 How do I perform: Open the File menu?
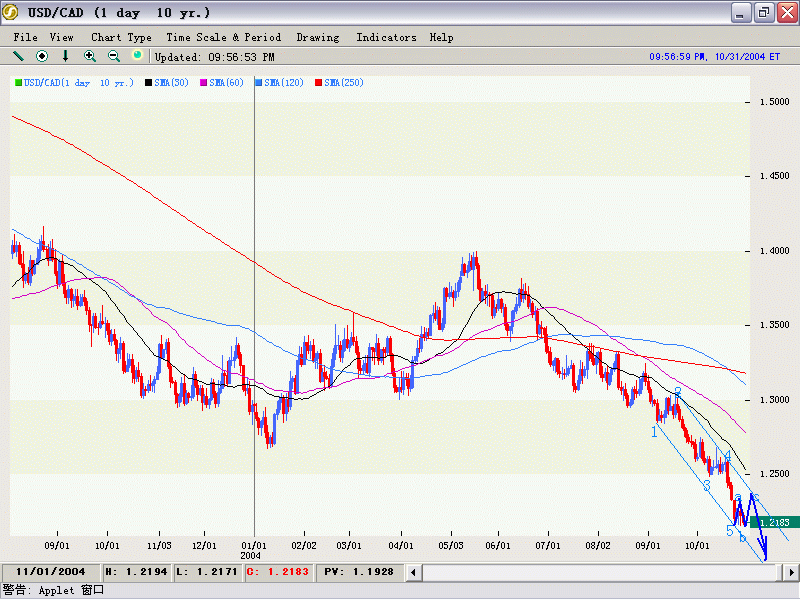25,37
